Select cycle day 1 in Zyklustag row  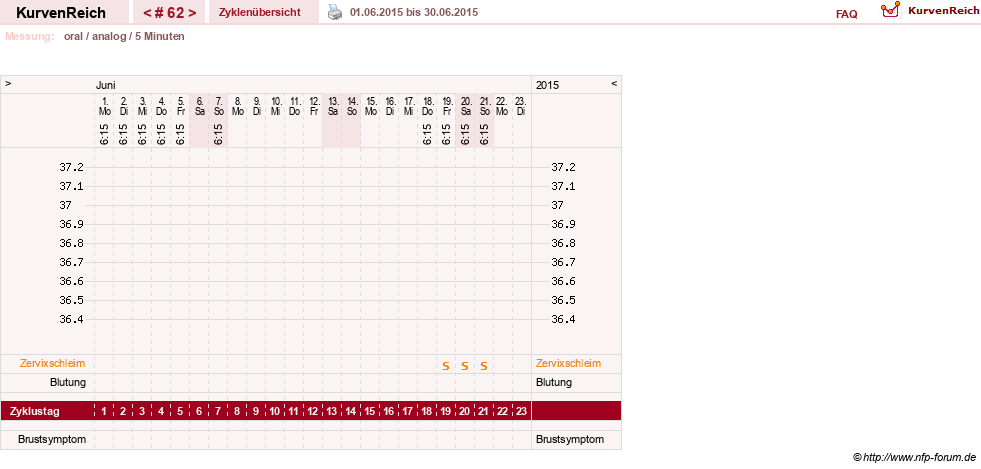click(104, 411)
